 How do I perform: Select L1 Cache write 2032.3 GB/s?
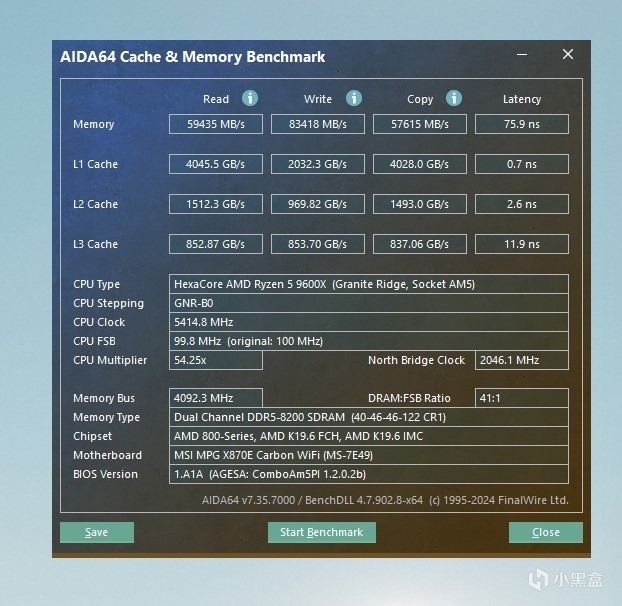(318, 164)
